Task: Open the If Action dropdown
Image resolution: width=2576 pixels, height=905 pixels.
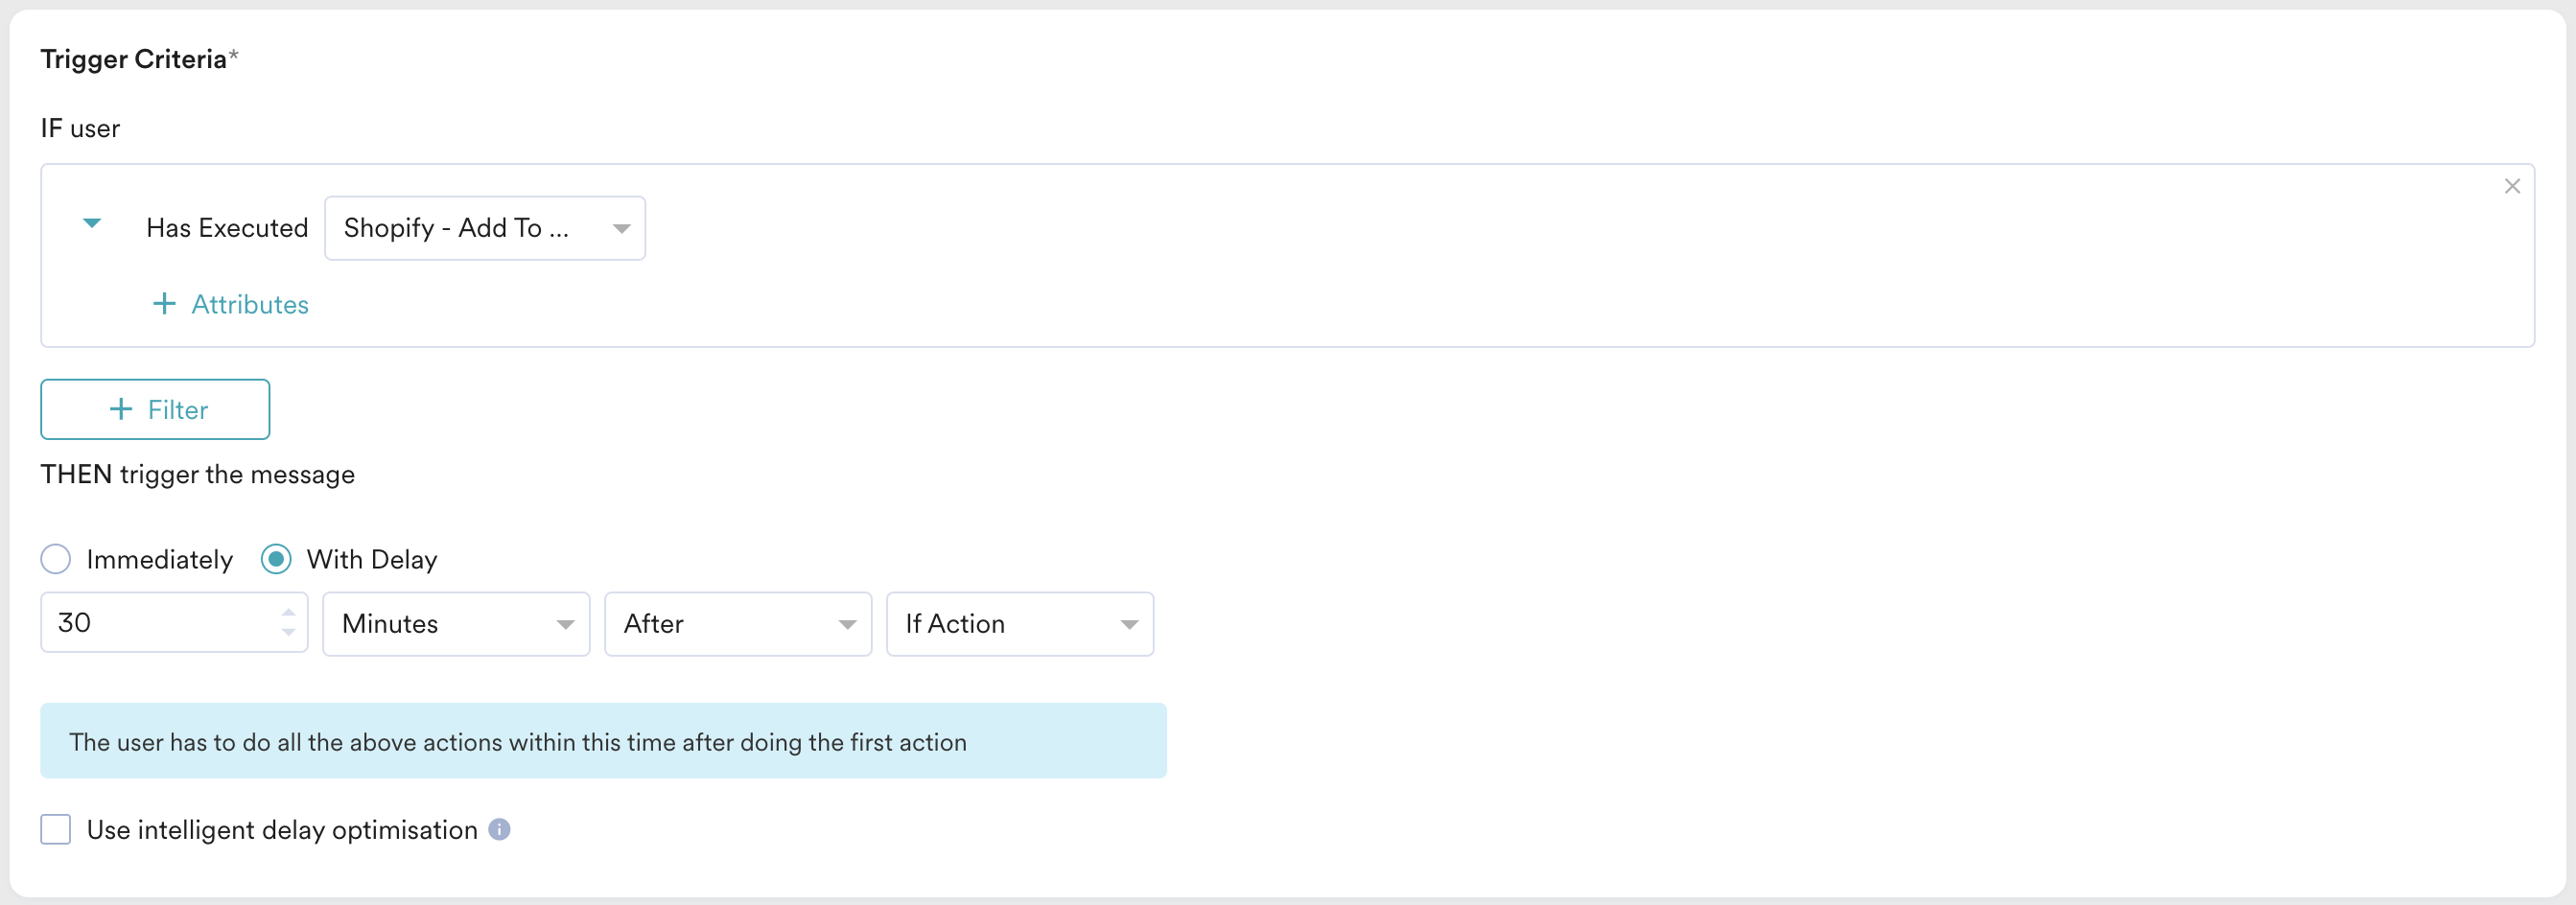Action: (1020, 624)
